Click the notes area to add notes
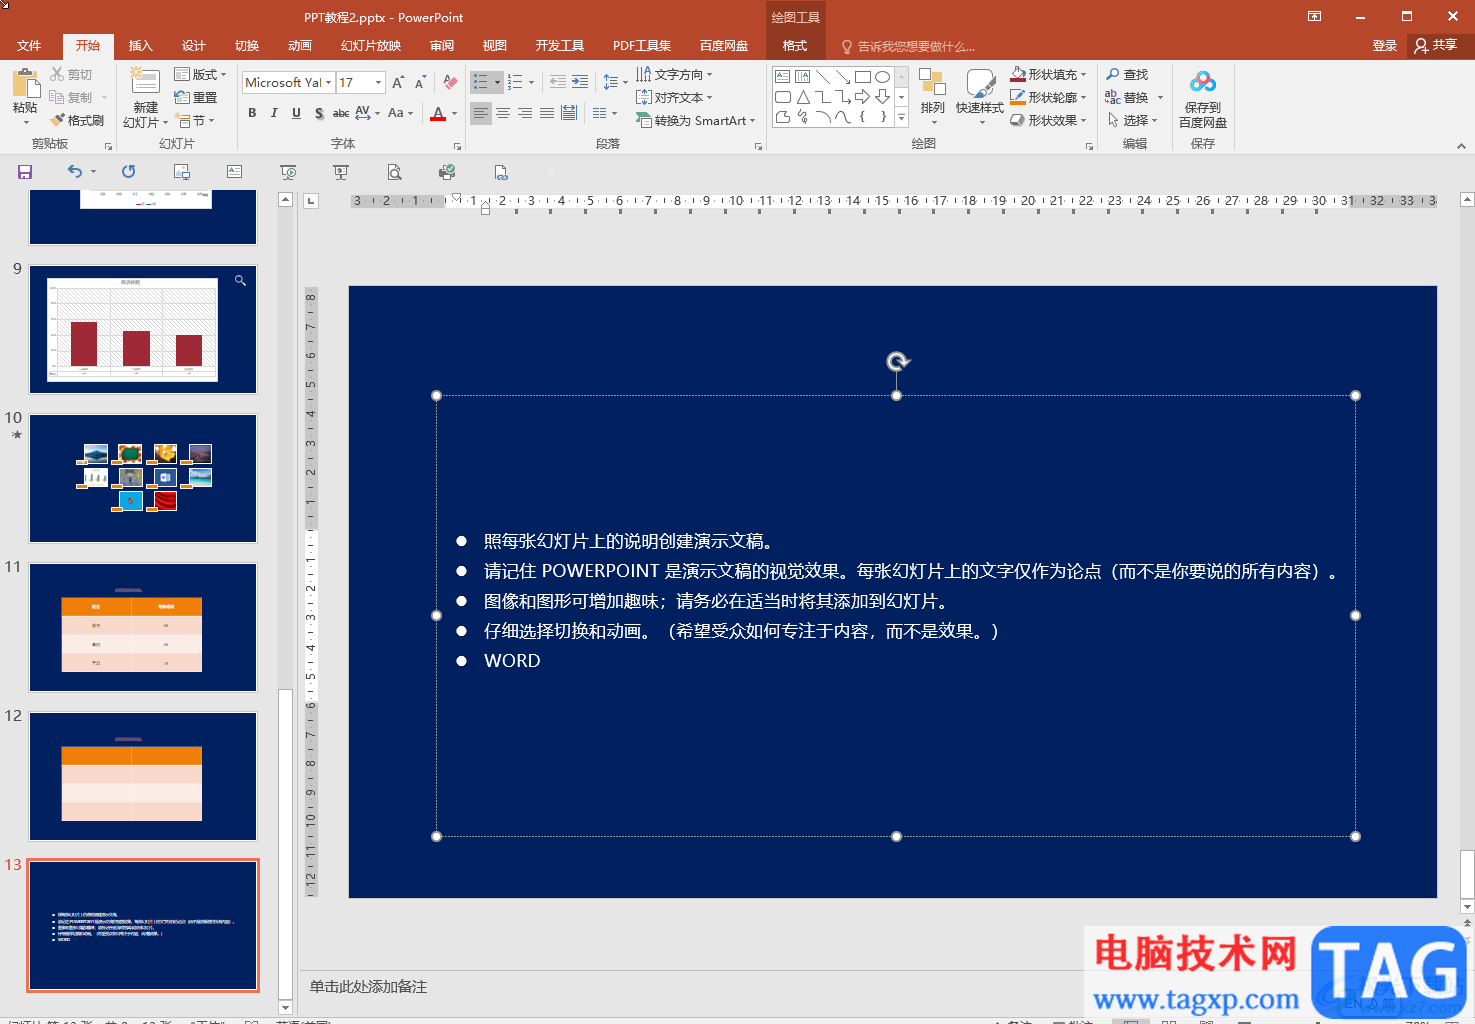 pyautogui.click(x=368, y=986)
